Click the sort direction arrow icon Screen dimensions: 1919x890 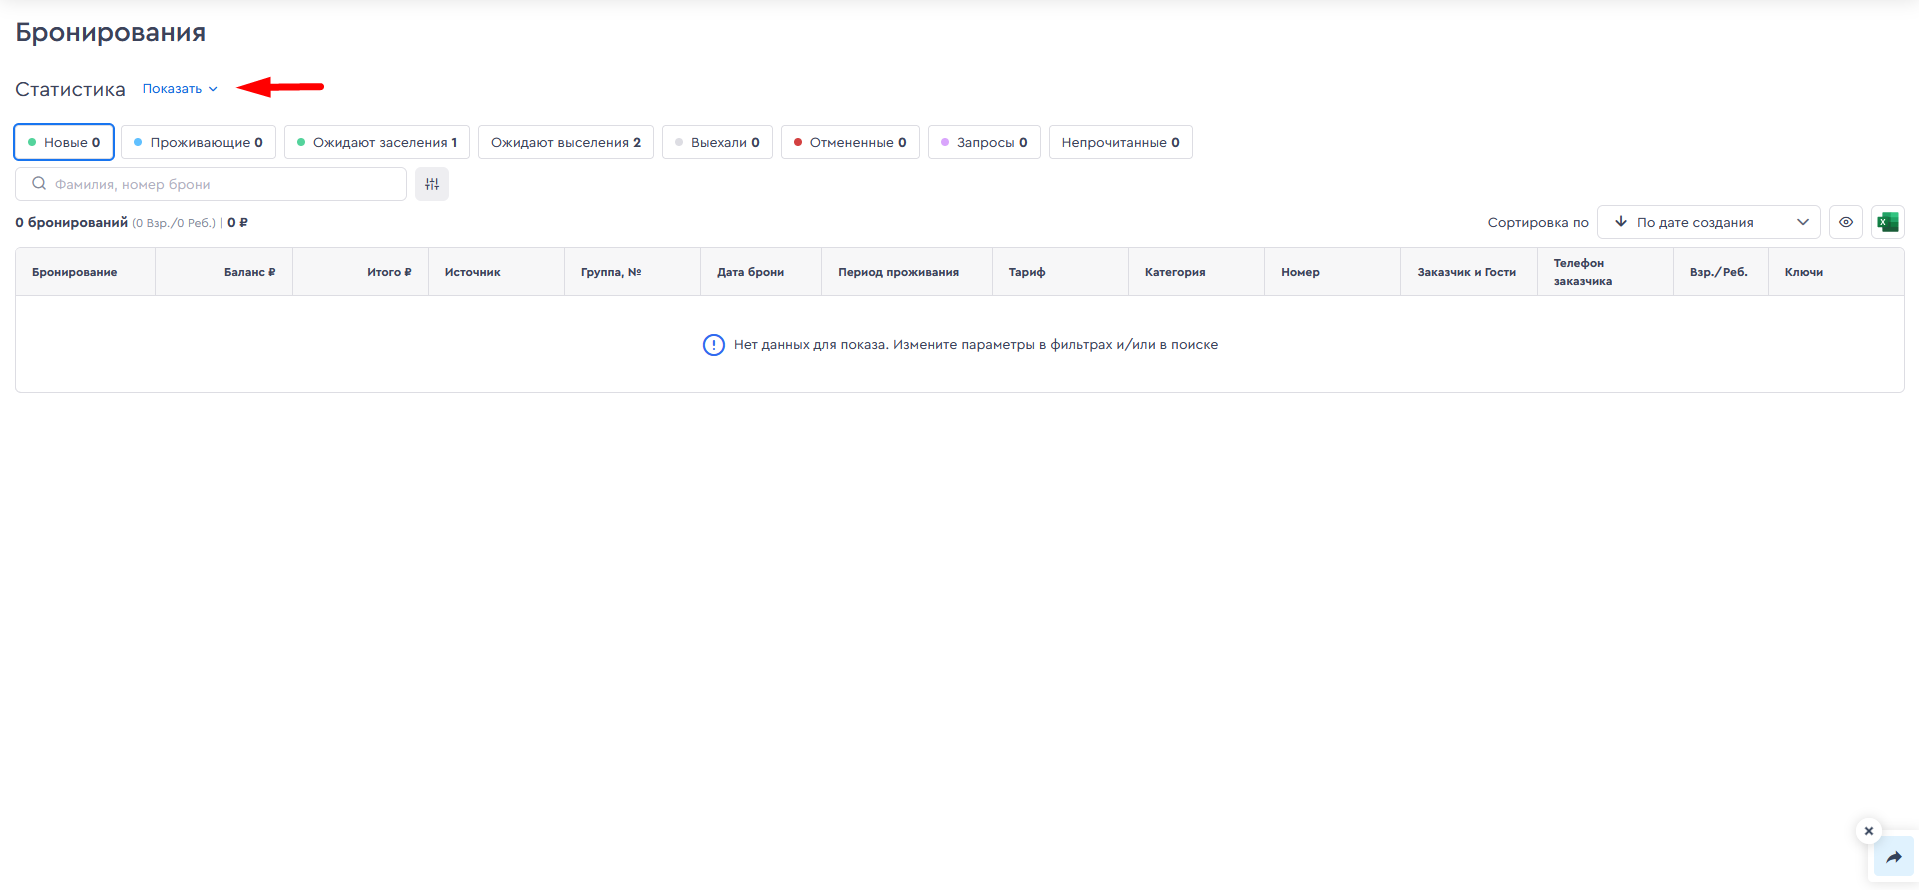1621,222
